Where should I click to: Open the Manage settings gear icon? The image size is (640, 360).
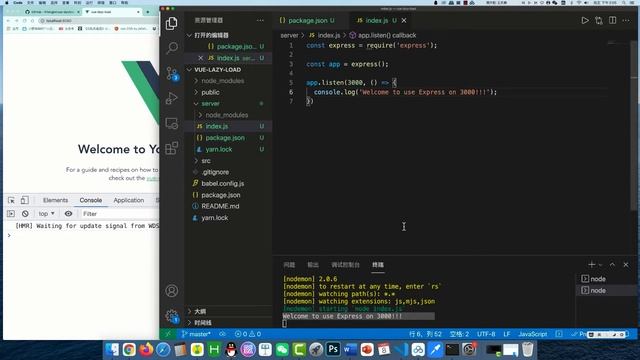click(x=172, y=316)
